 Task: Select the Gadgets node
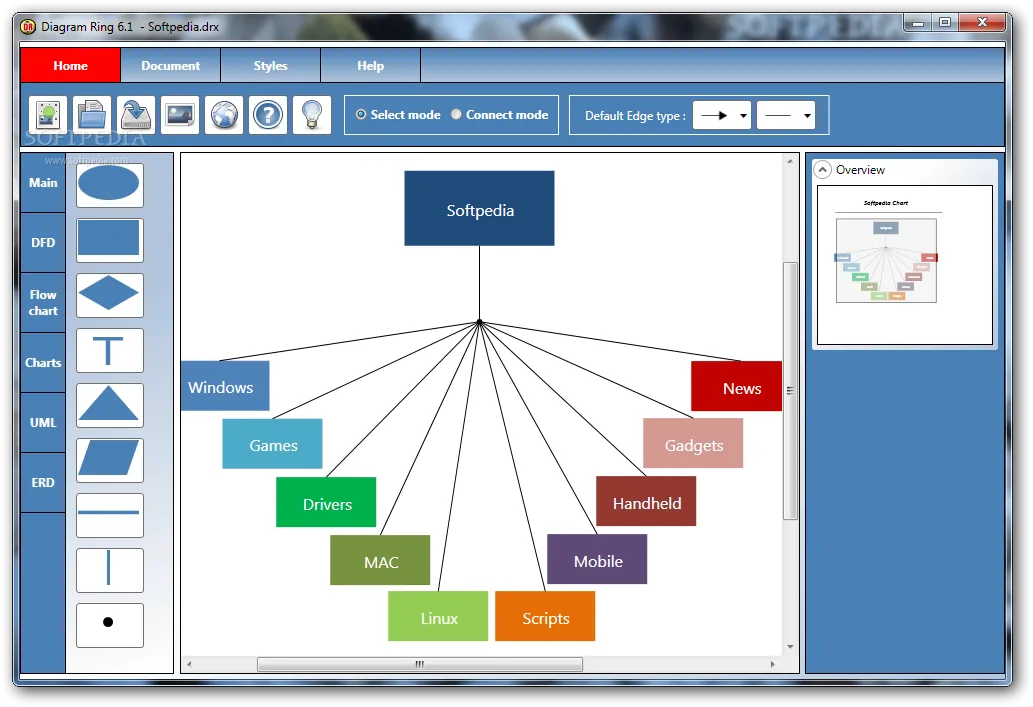(x=693, y=443)
